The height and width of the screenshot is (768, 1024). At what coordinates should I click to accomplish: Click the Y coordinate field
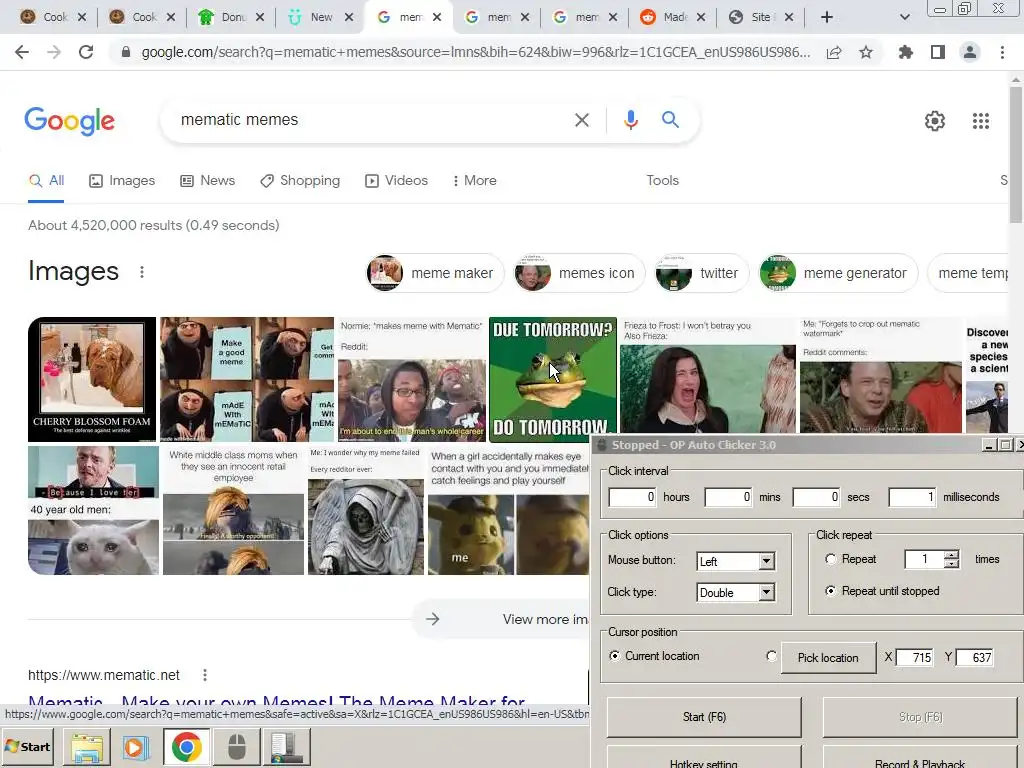[974, 657]
